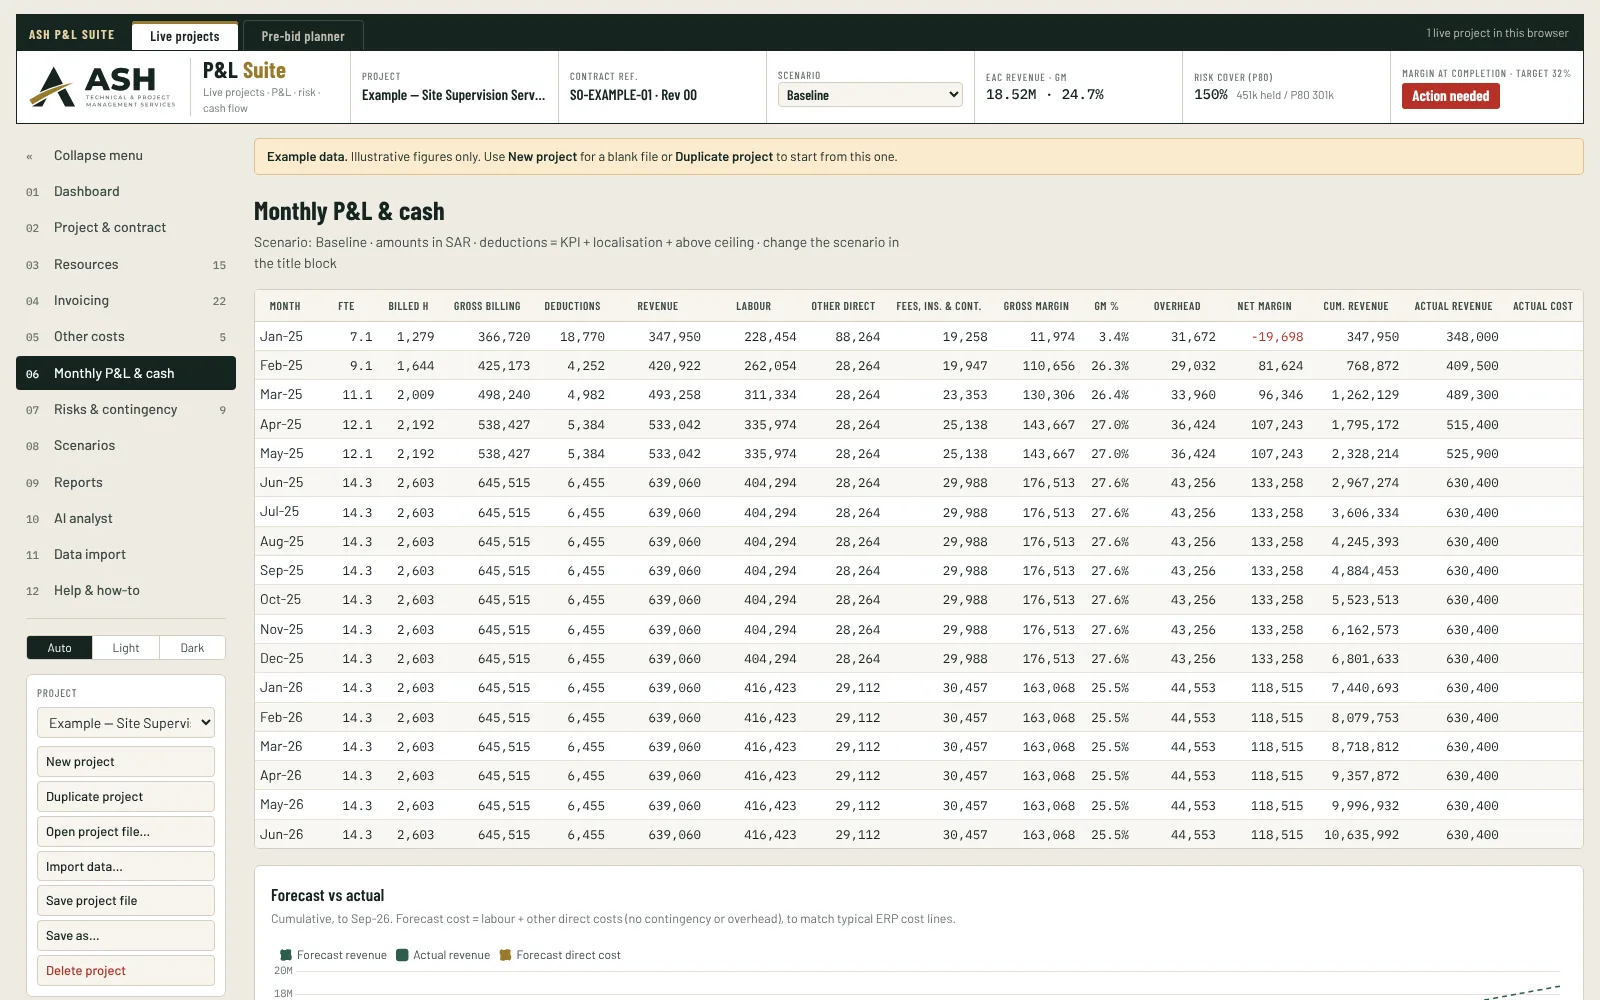This screenshot has width=1600, height=1000.
Task: Click Actual revenue legend swatch
Action: click(402, 955)
